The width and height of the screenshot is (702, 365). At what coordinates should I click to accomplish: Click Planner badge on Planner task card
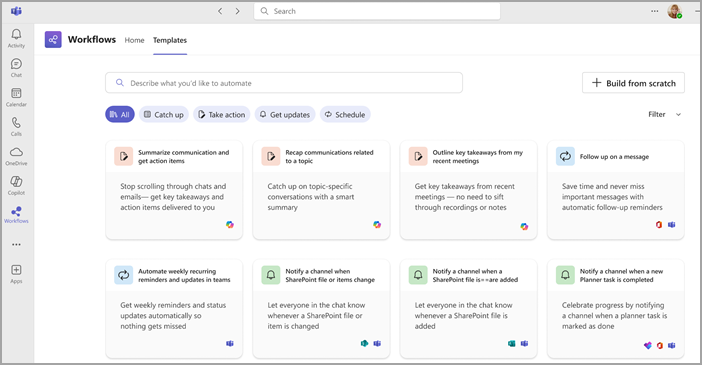click(647, 345)
